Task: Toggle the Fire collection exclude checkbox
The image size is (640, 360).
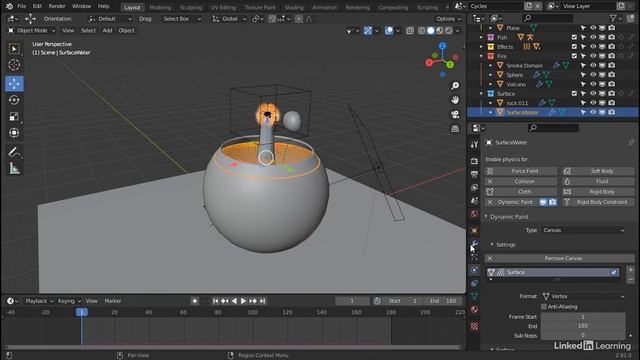Action: pos(574,56)
